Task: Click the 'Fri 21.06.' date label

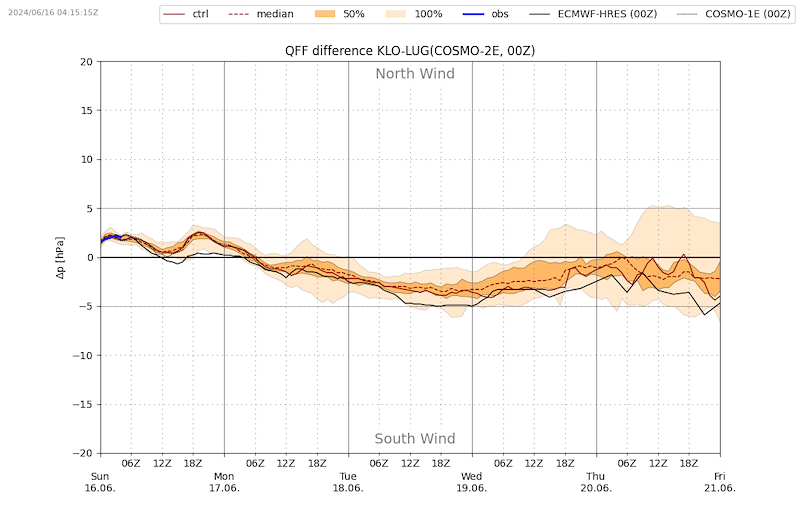Action: 719,482
